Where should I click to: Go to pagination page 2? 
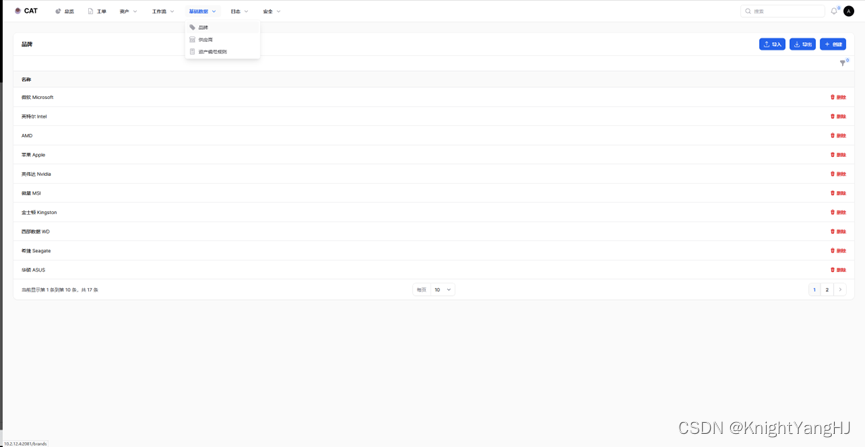click(x=827, y=290)
